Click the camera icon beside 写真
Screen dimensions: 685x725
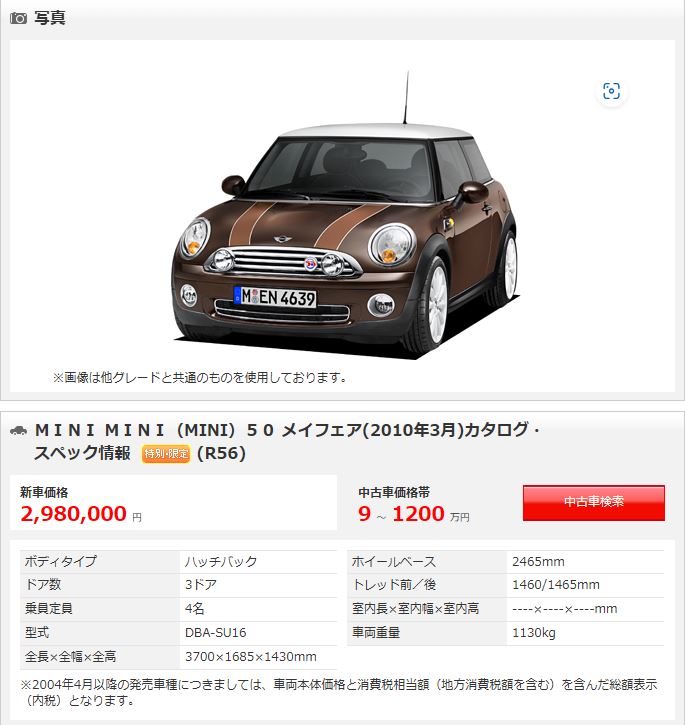(x=19, y=18)
